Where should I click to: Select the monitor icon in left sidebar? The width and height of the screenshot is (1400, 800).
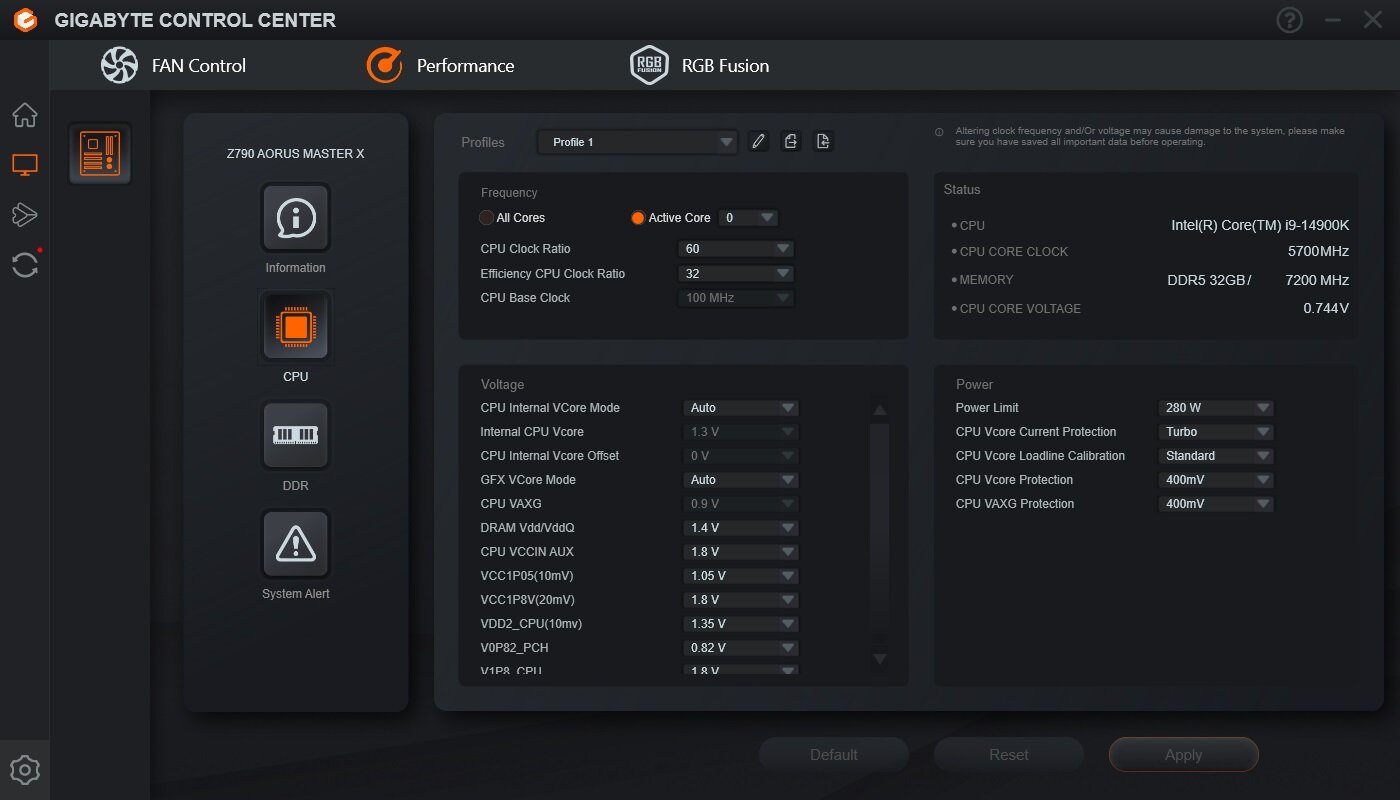pos(25,165)
